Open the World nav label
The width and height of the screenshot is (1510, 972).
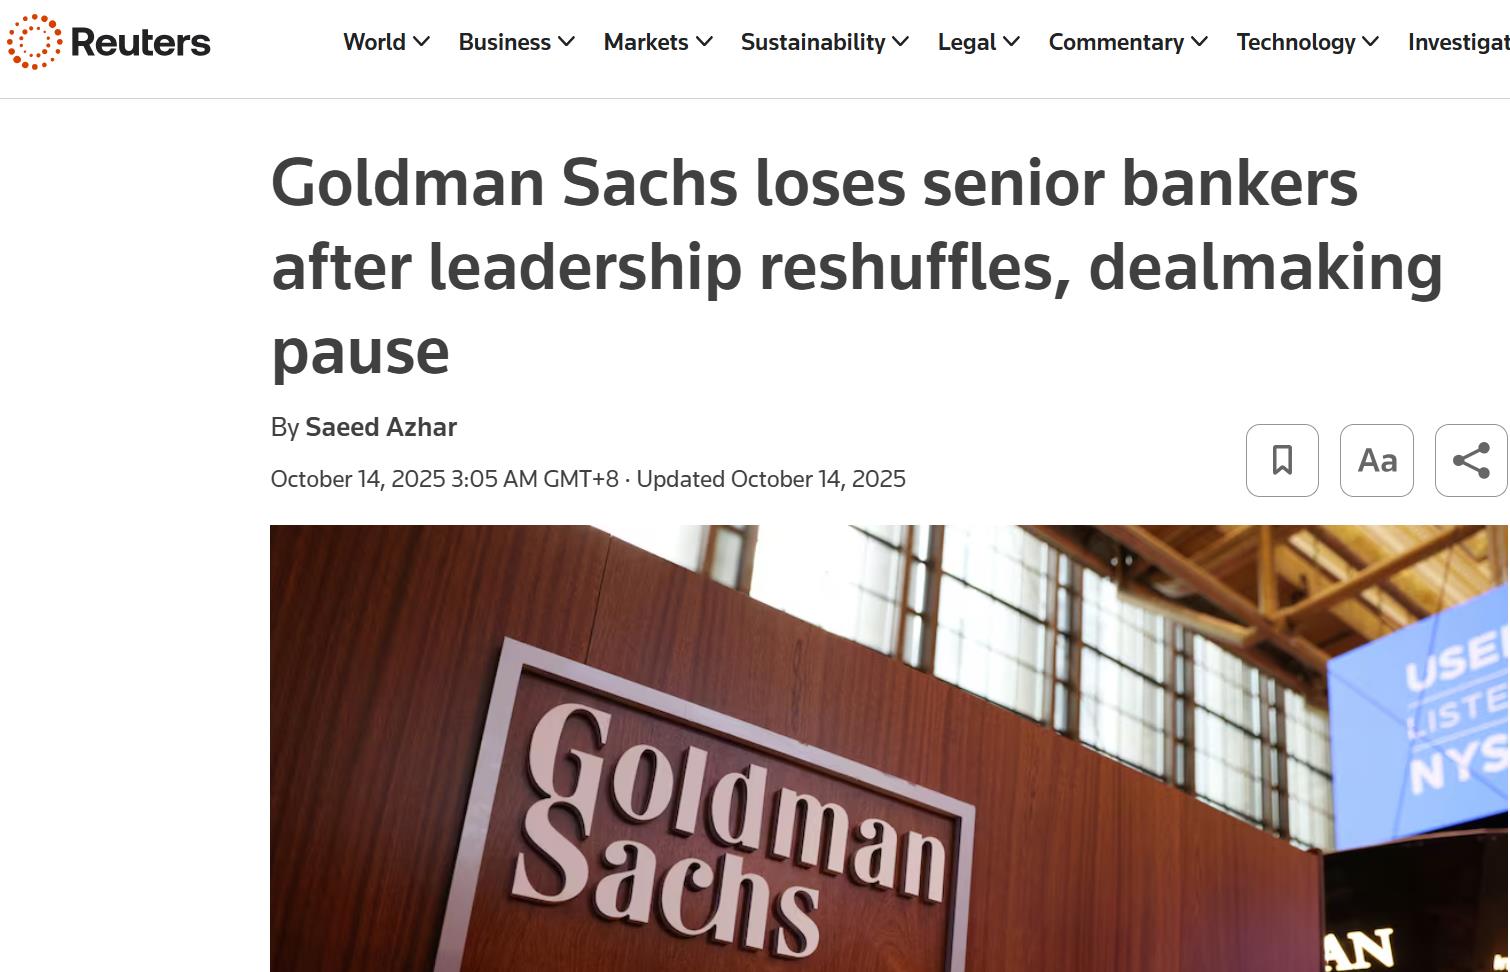tap(374, 42)
